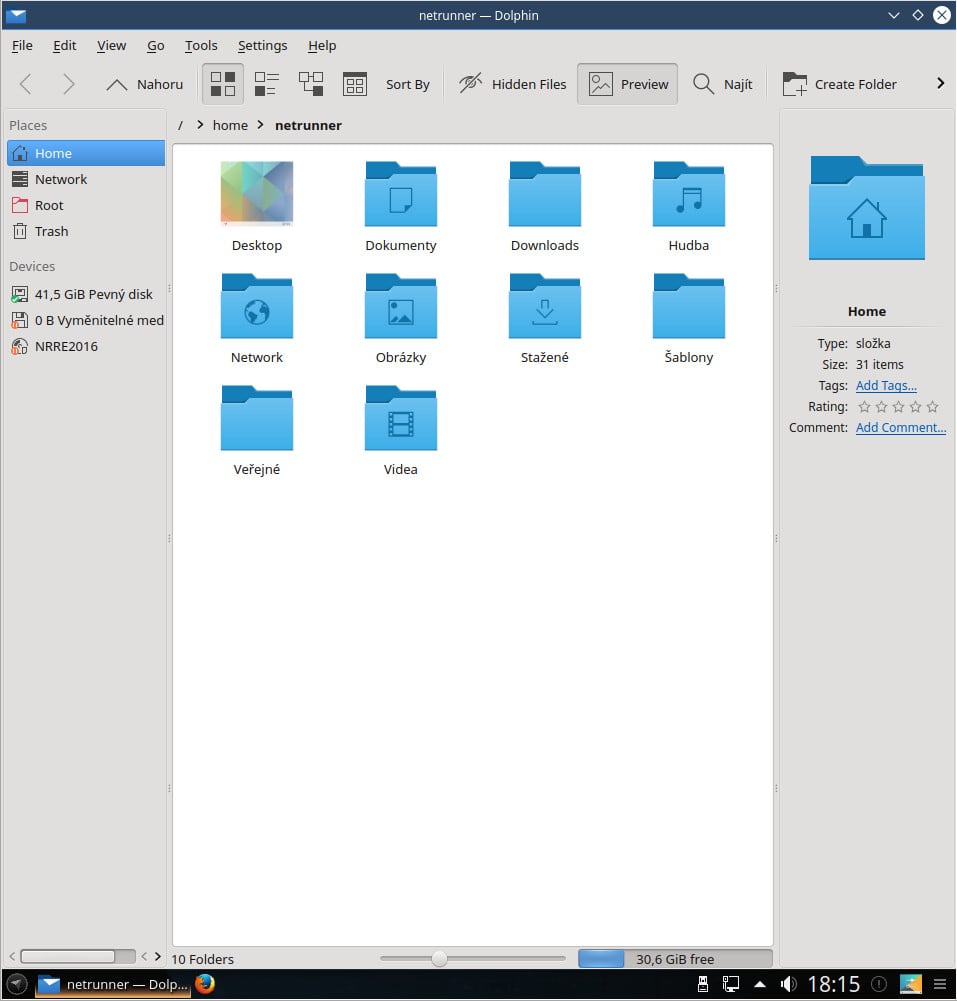This screenshot has height=1001, width=957.
Task: Select Root in Places panel
Action: pyautogui.click(x=86, y=206)
